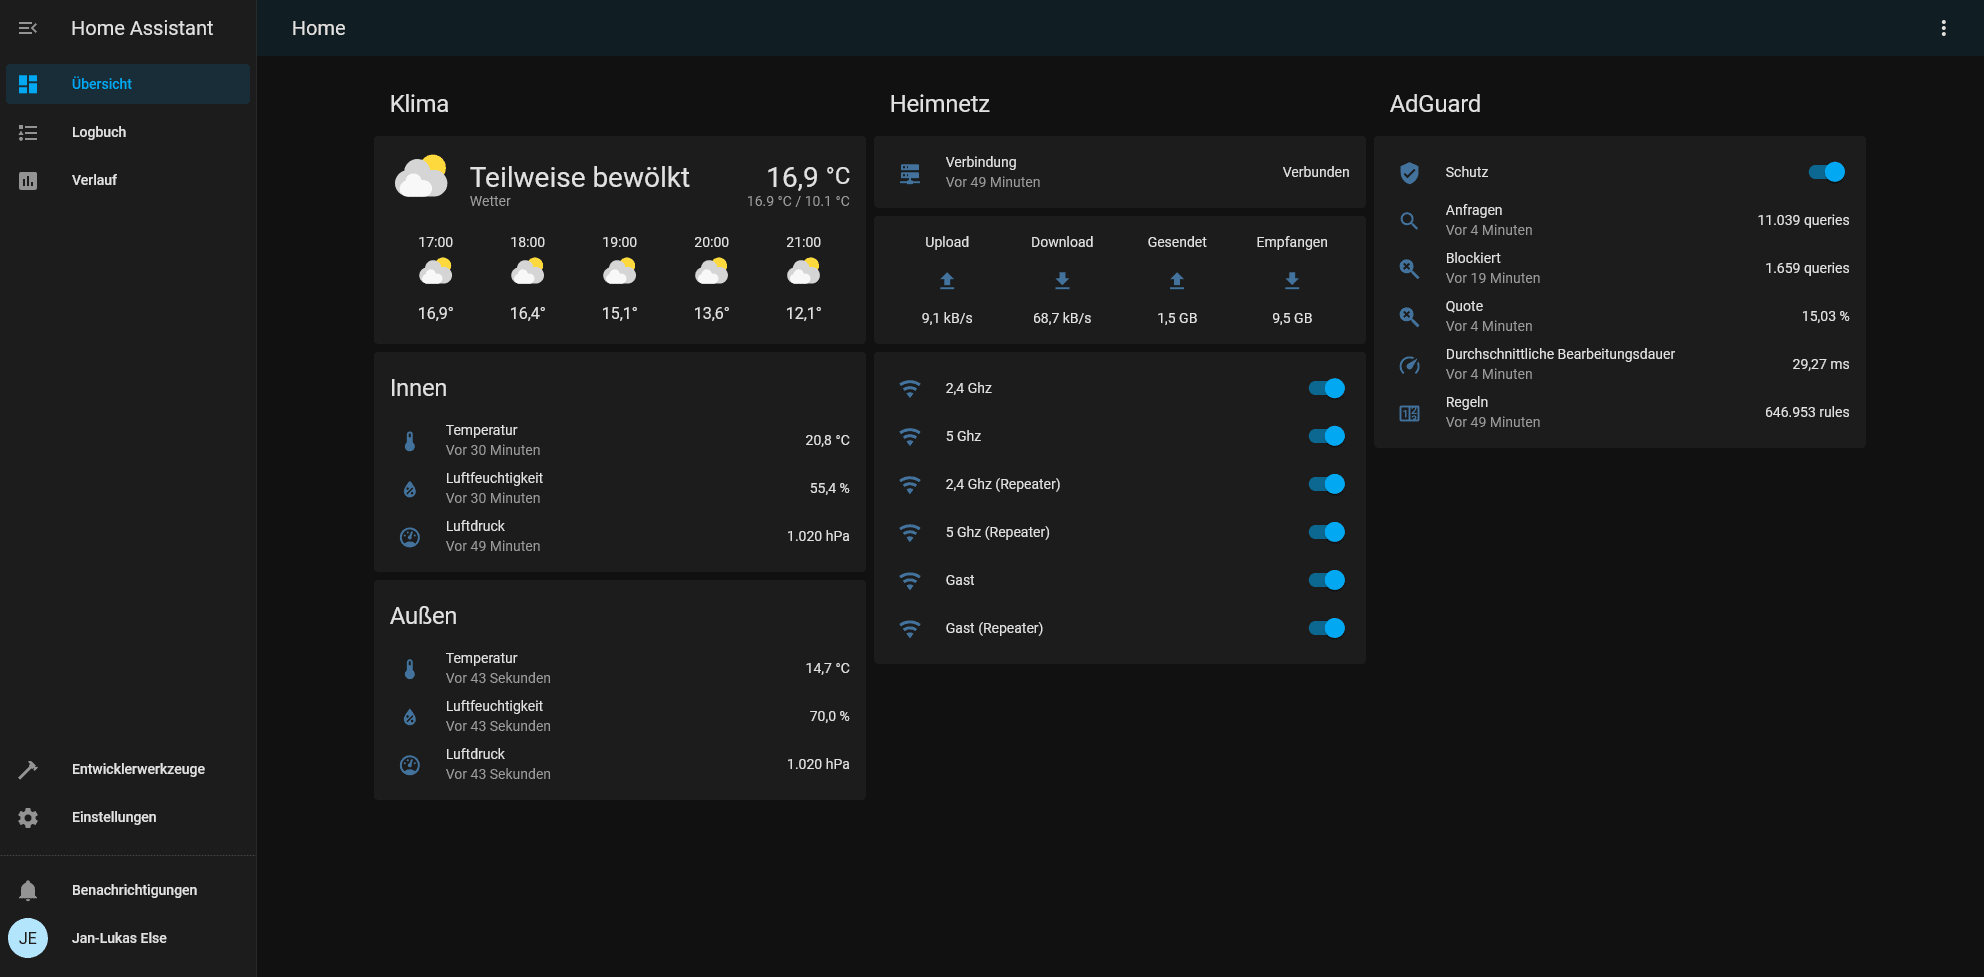Toggle the Gast WiFi switch
Image resolution: width=1984 pixels, height=977 pixels.
coord(1327,580)
